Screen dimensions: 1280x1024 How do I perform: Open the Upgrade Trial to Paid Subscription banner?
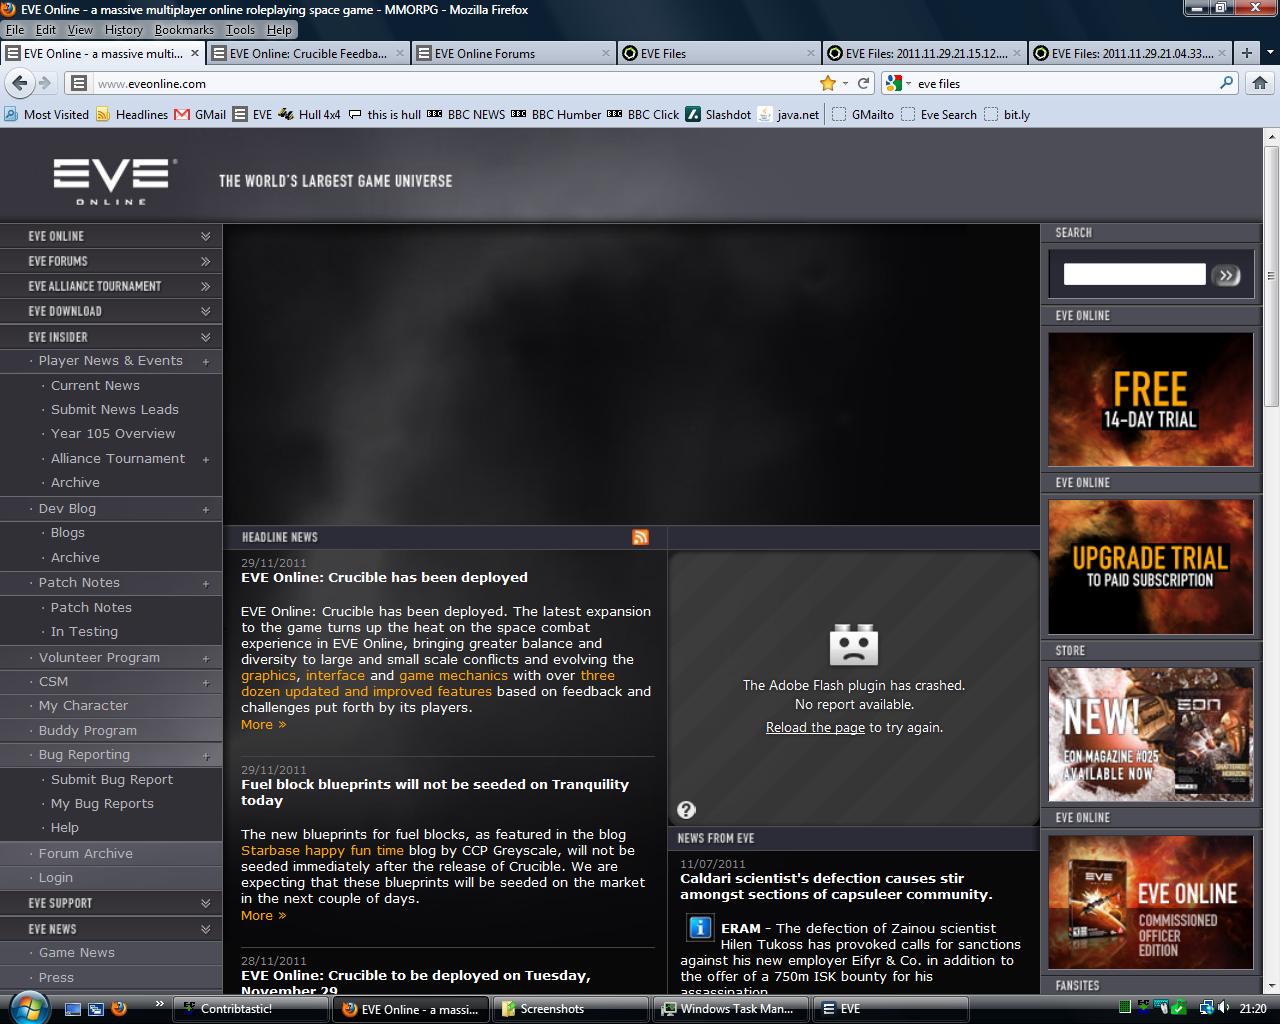[1150, 567]
